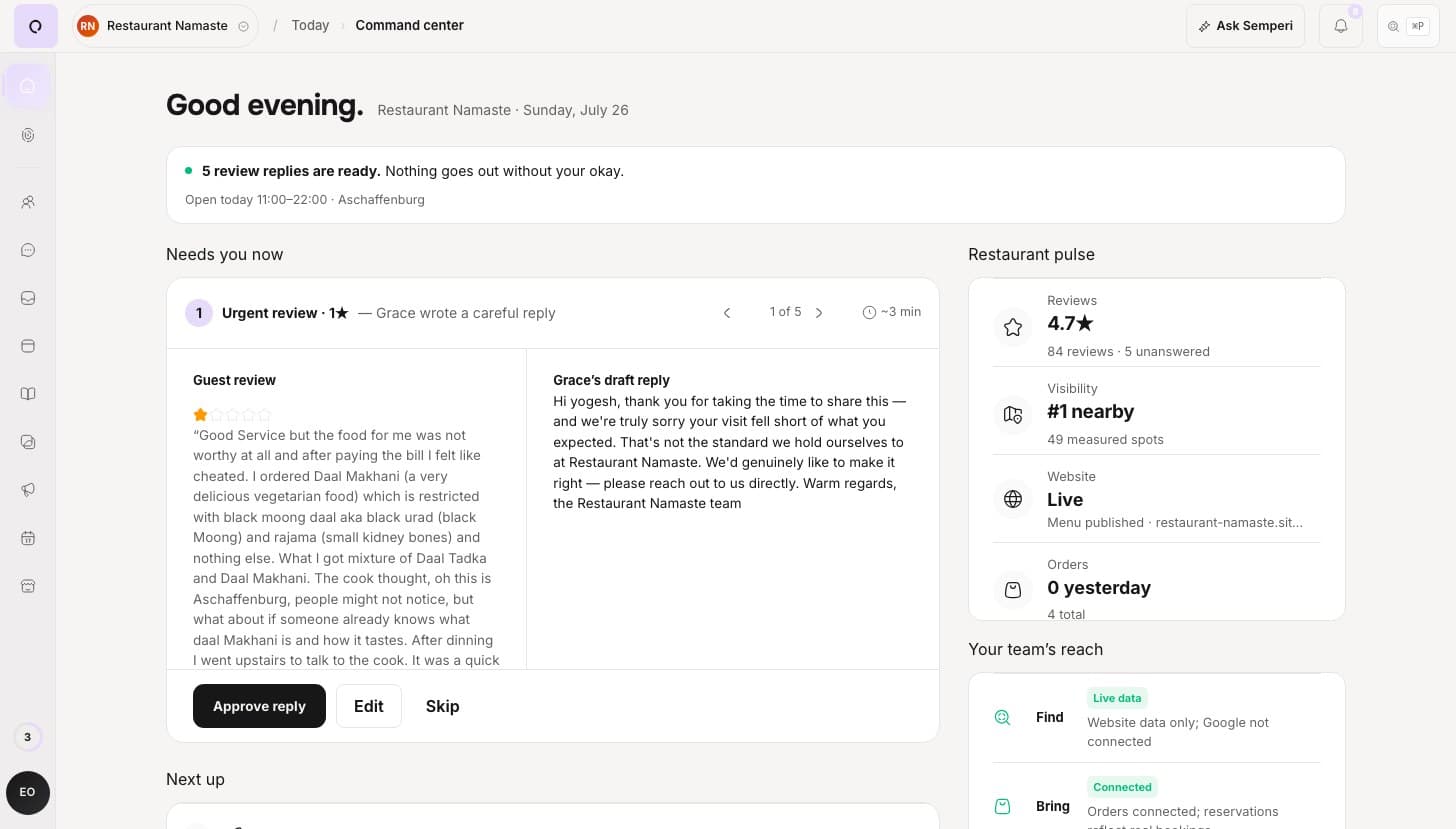Image resolution: width=1456 pixels, height=829 pixels.
Task: Select the highlighted Today sidebar icon
Action: (28, 86)
